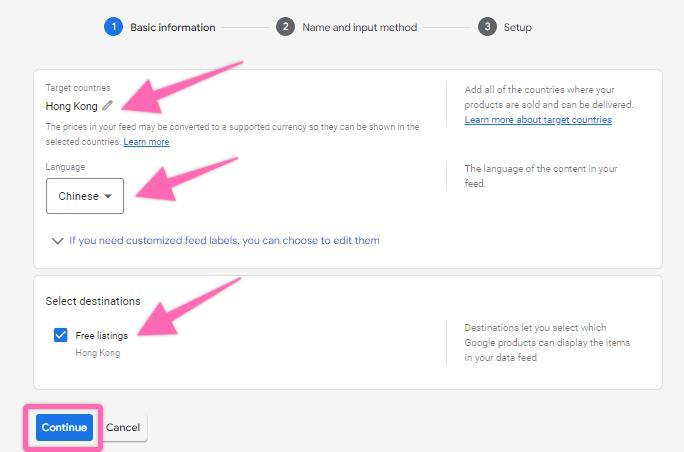Click the Free listings label text

(102, 336)
